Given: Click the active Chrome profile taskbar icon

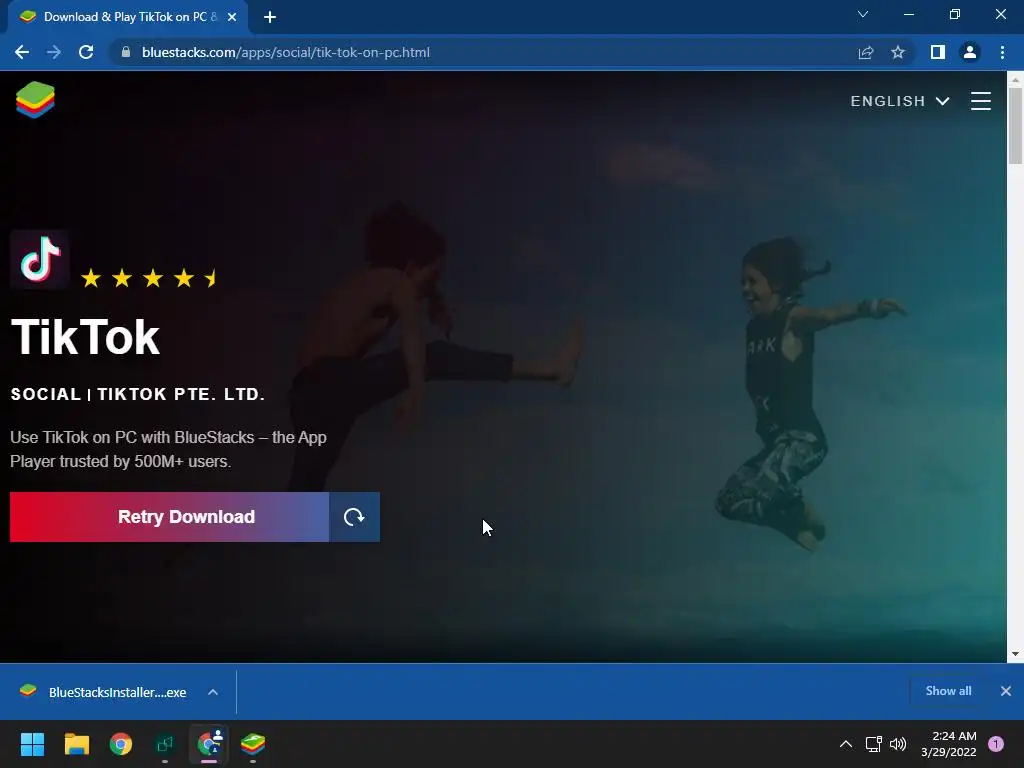Looking at the screenshot, I should [x=209, y=744].
